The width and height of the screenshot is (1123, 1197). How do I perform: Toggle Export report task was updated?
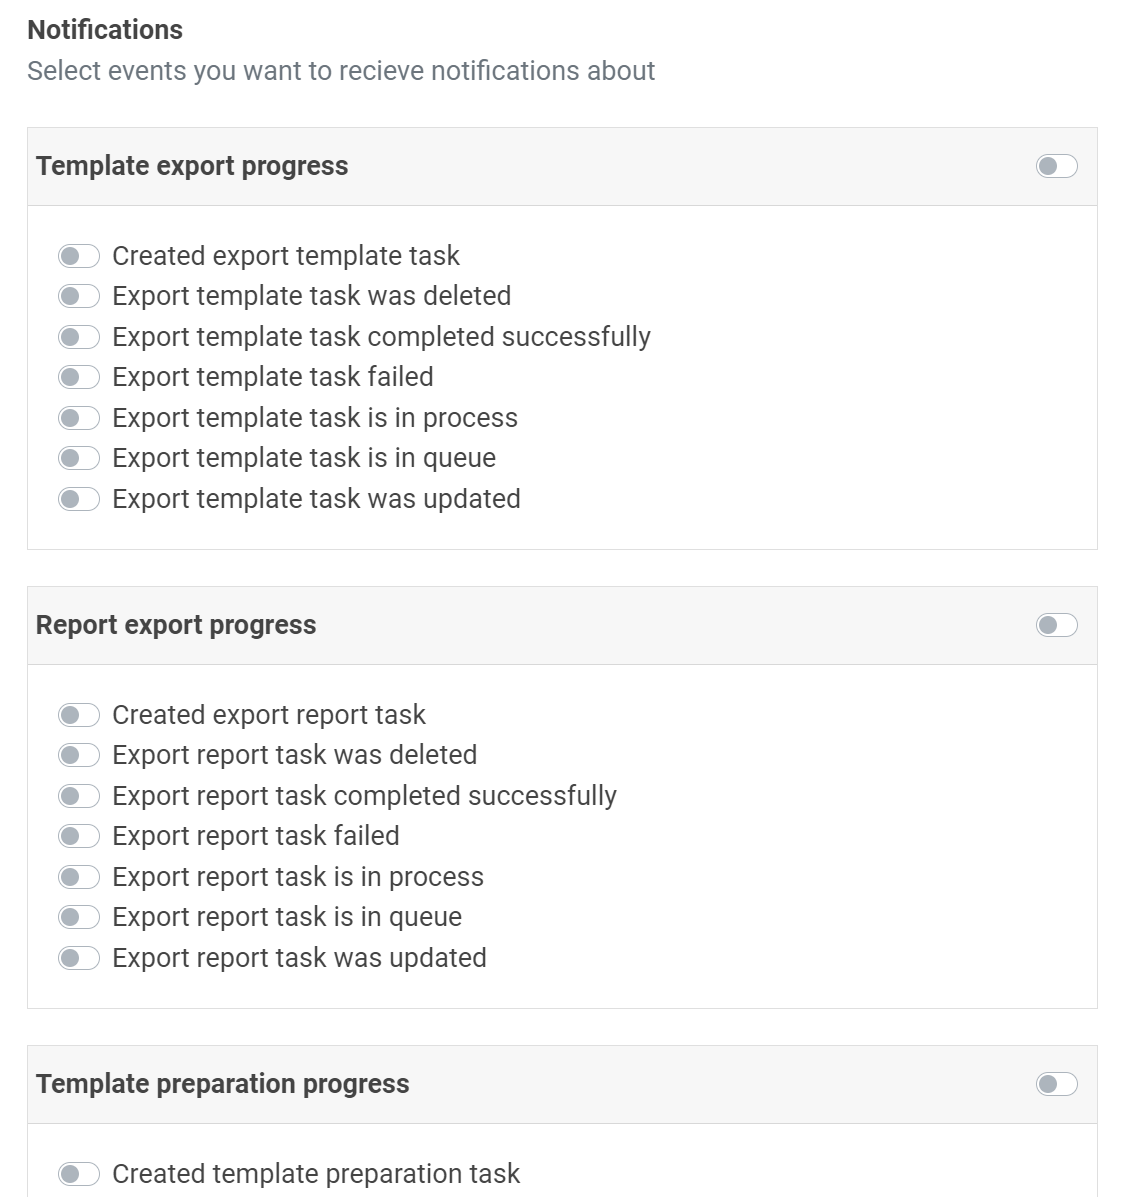79,958
